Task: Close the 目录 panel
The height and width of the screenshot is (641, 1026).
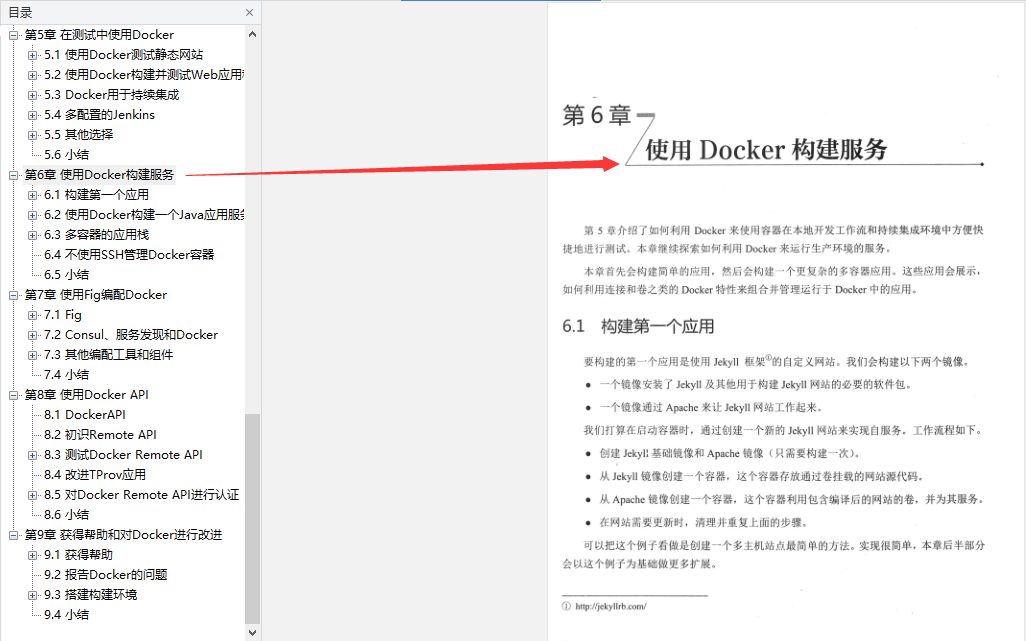Action: click(249, 12)
